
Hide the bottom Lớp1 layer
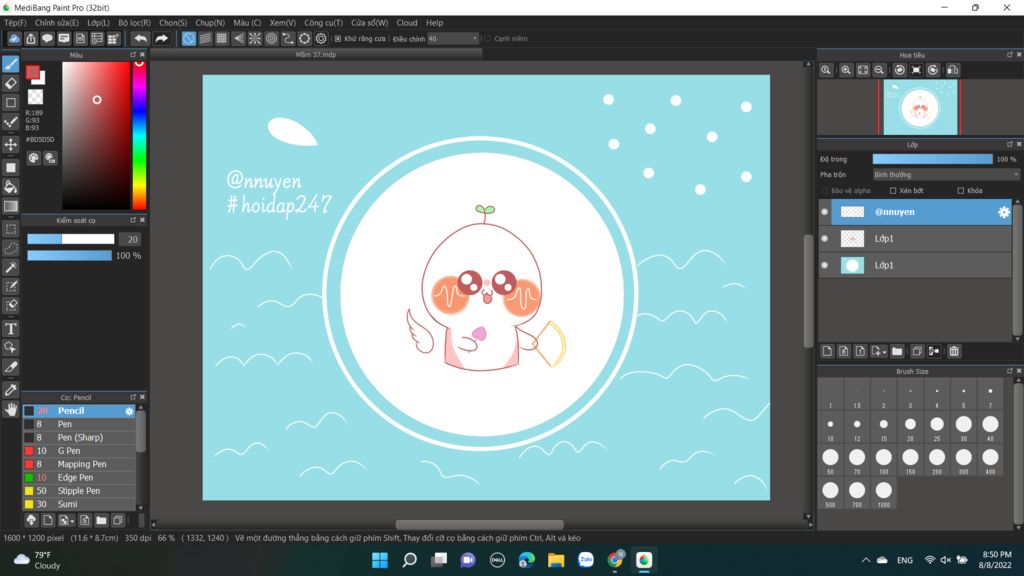pyautogui.click(x=825, y=265)
